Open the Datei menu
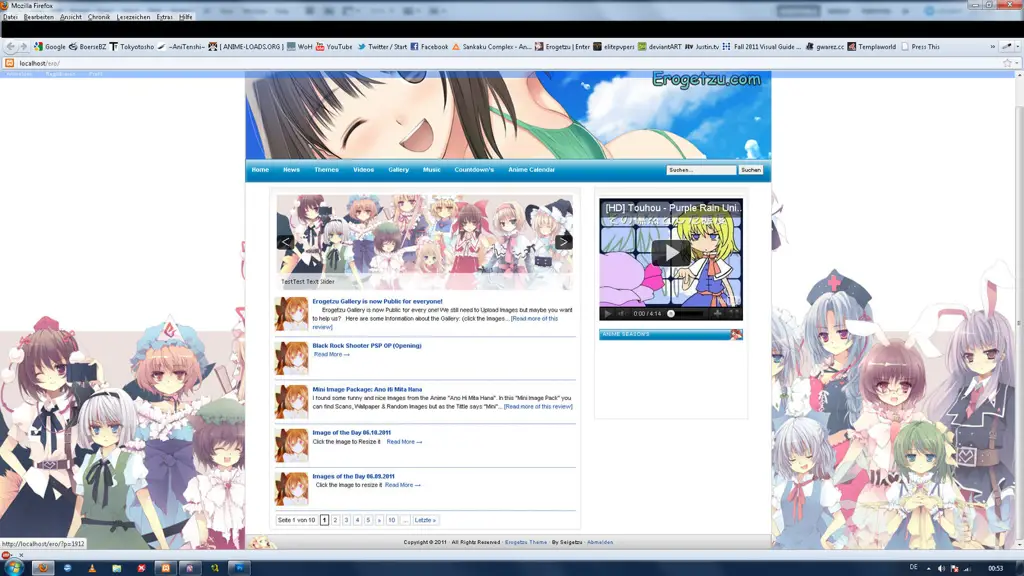 10,17
